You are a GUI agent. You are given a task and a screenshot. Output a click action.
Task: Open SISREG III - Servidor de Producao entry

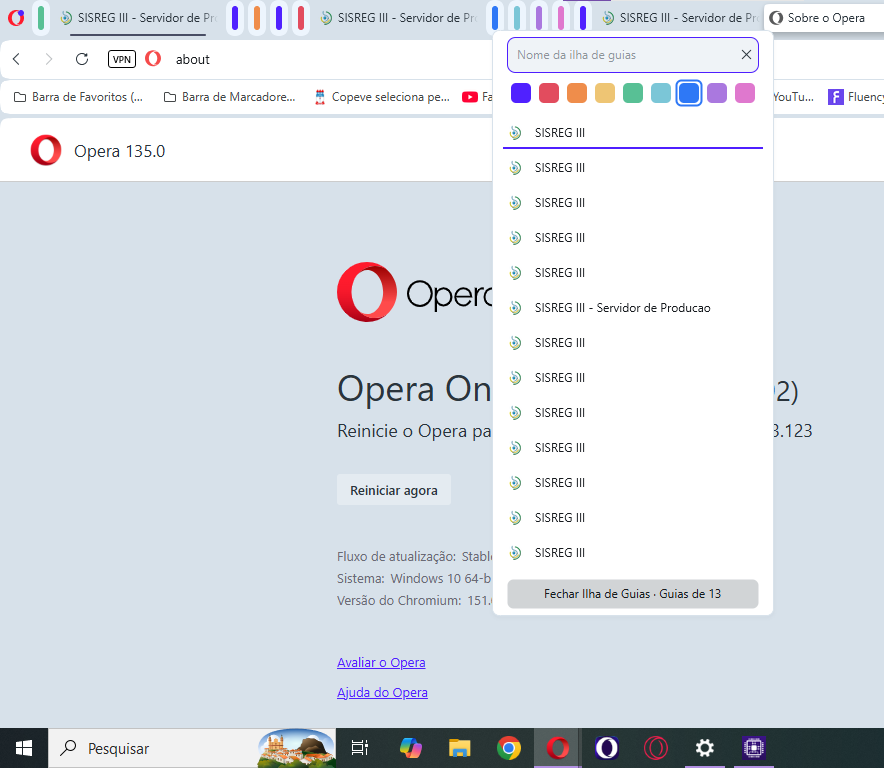(x=633, y=308)
